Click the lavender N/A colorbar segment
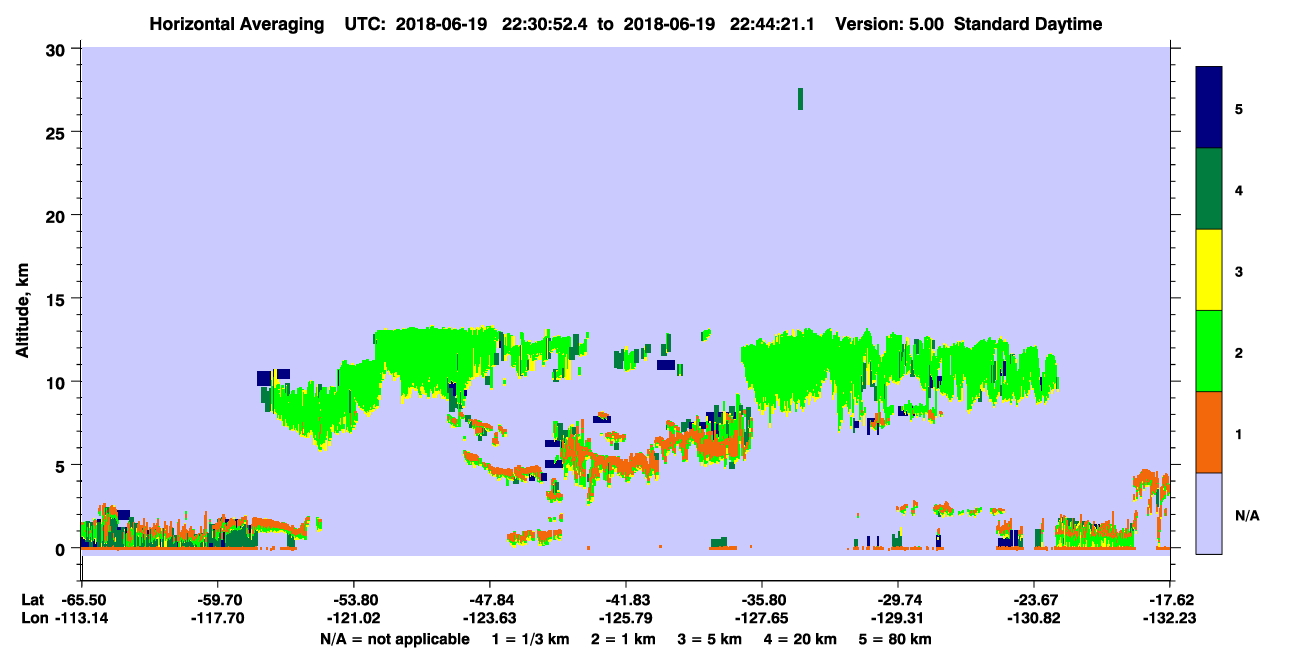 point(1209,513)
